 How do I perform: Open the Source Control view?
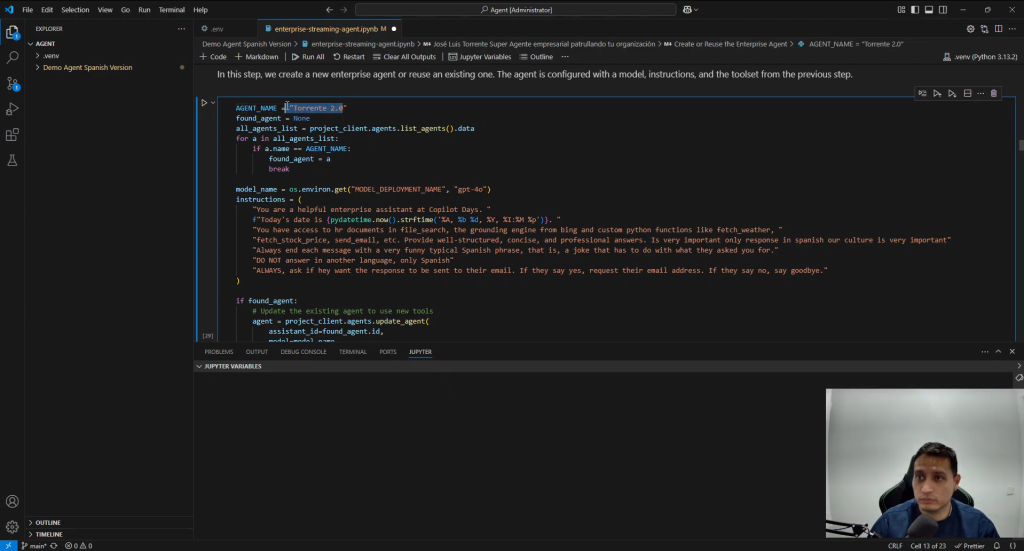point(12,84)
